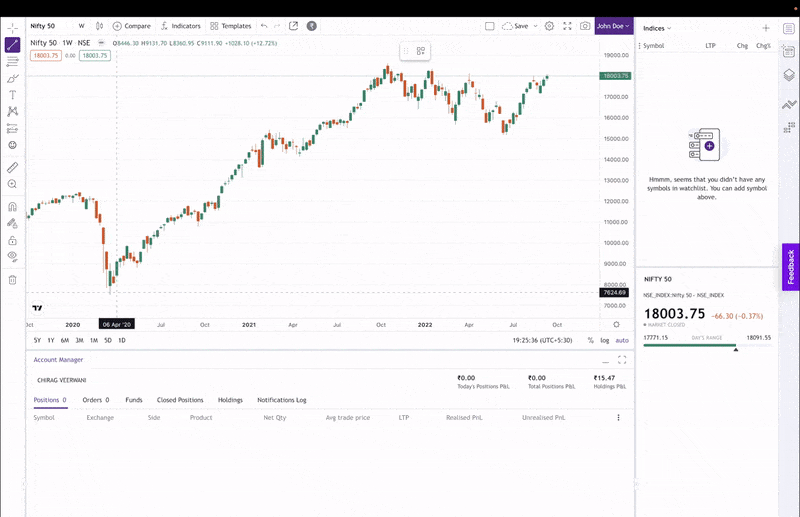Toggle magnet mode for drawings
The image size is (800, 517).
tap(12, 206)
